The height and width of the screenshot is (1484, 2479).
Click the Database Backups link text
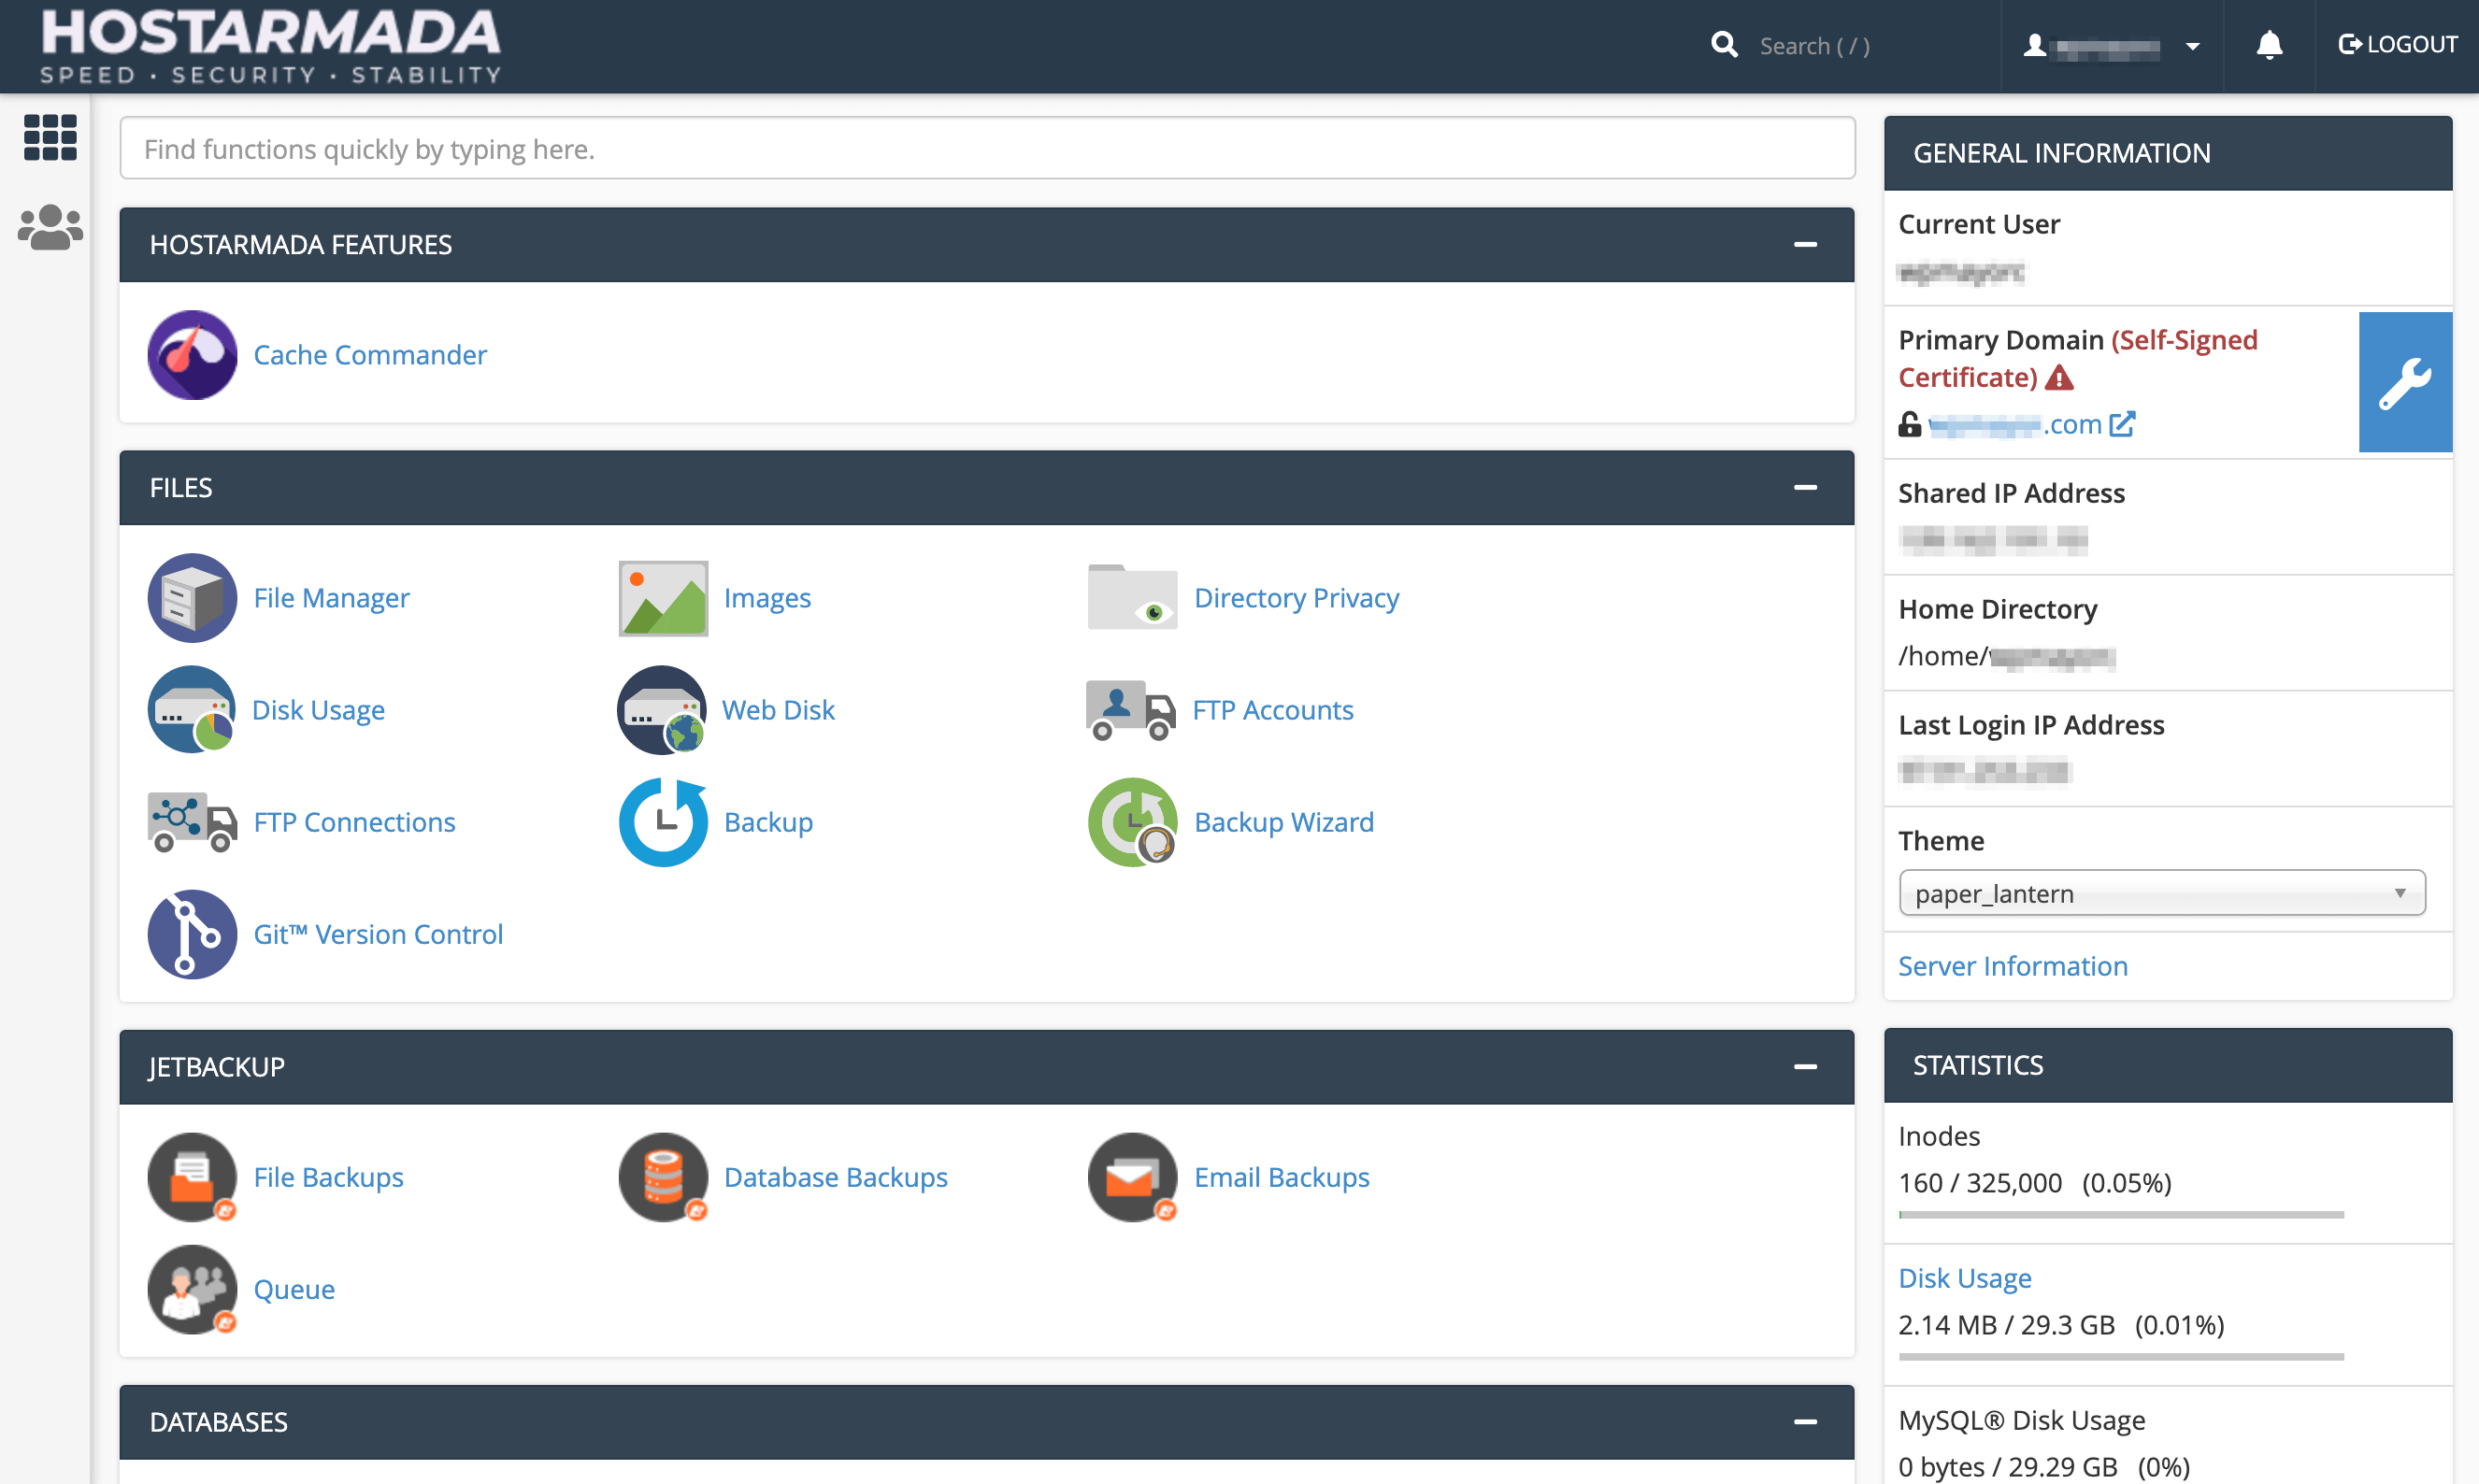tap(836, 1177)
